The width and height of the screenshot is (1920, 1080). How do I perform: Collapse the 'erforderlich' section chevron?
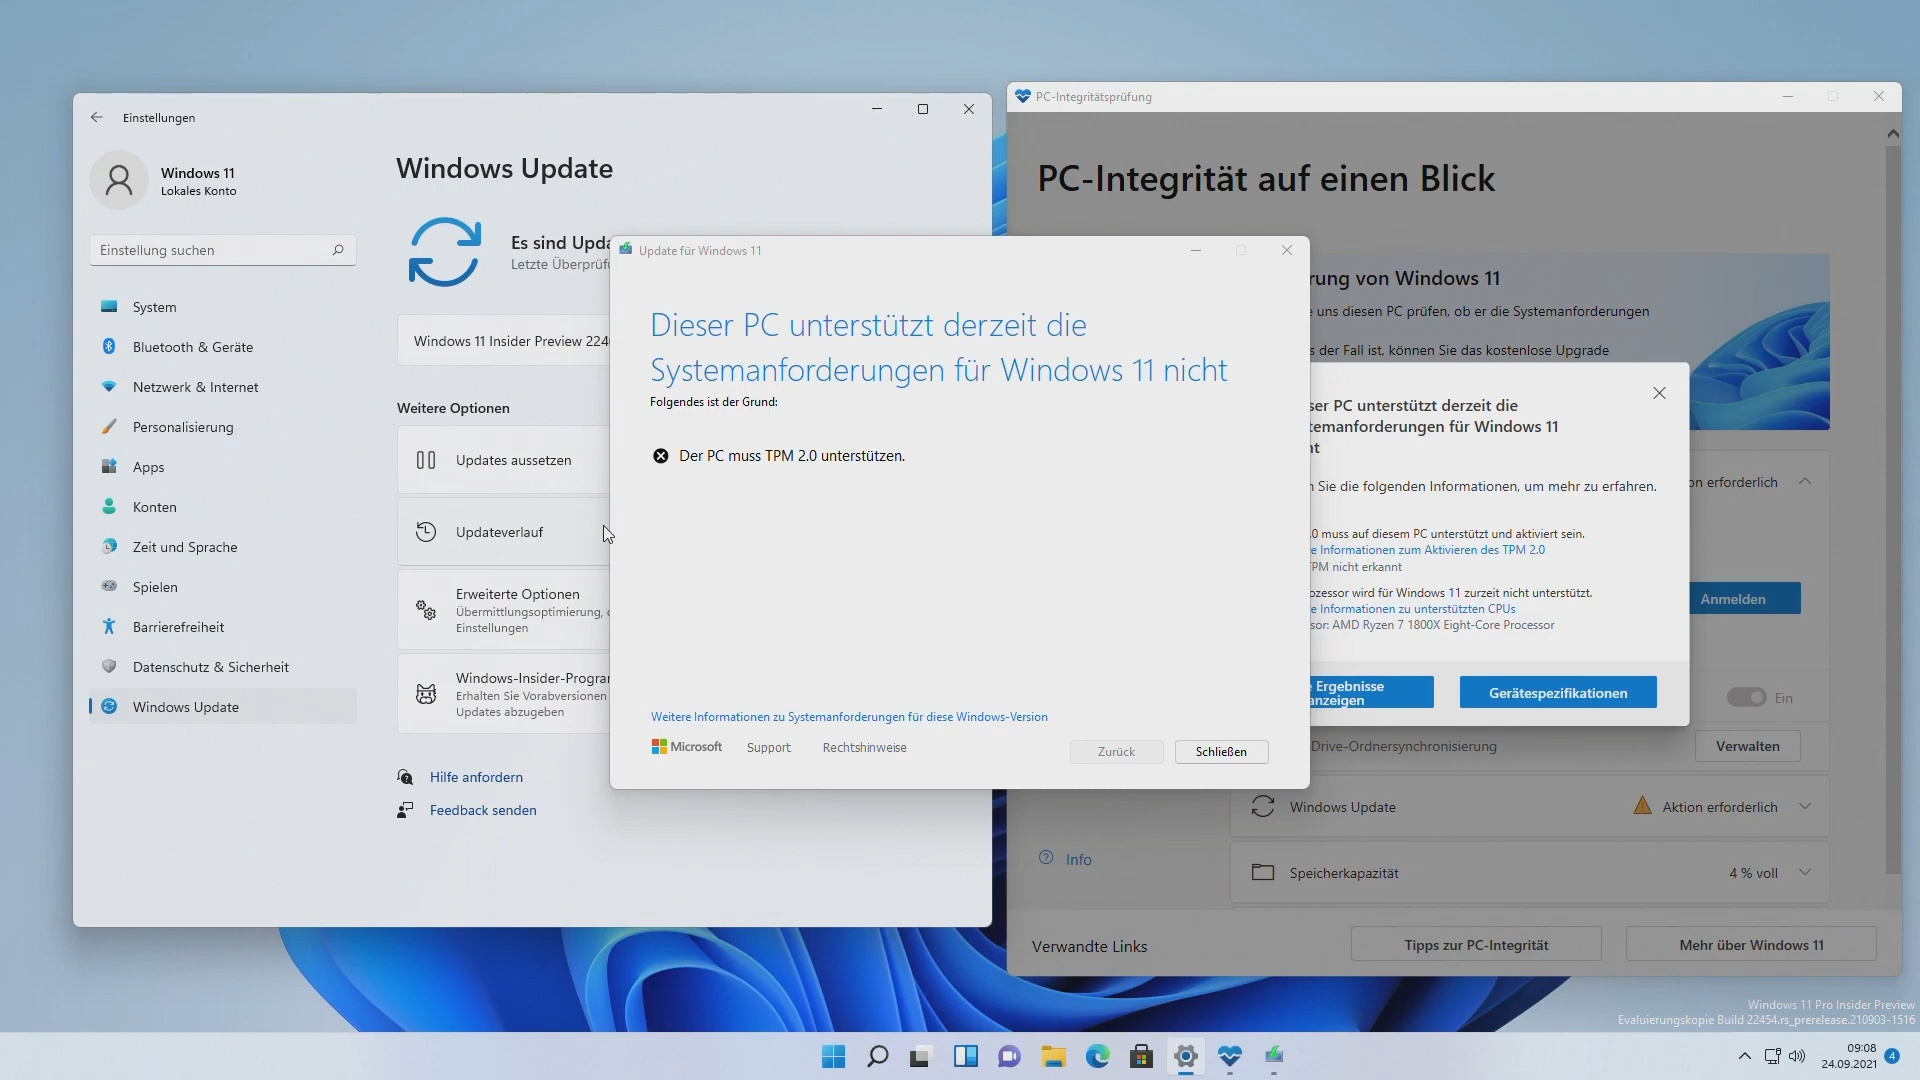pyautogui.click(x=1805, y=482)
